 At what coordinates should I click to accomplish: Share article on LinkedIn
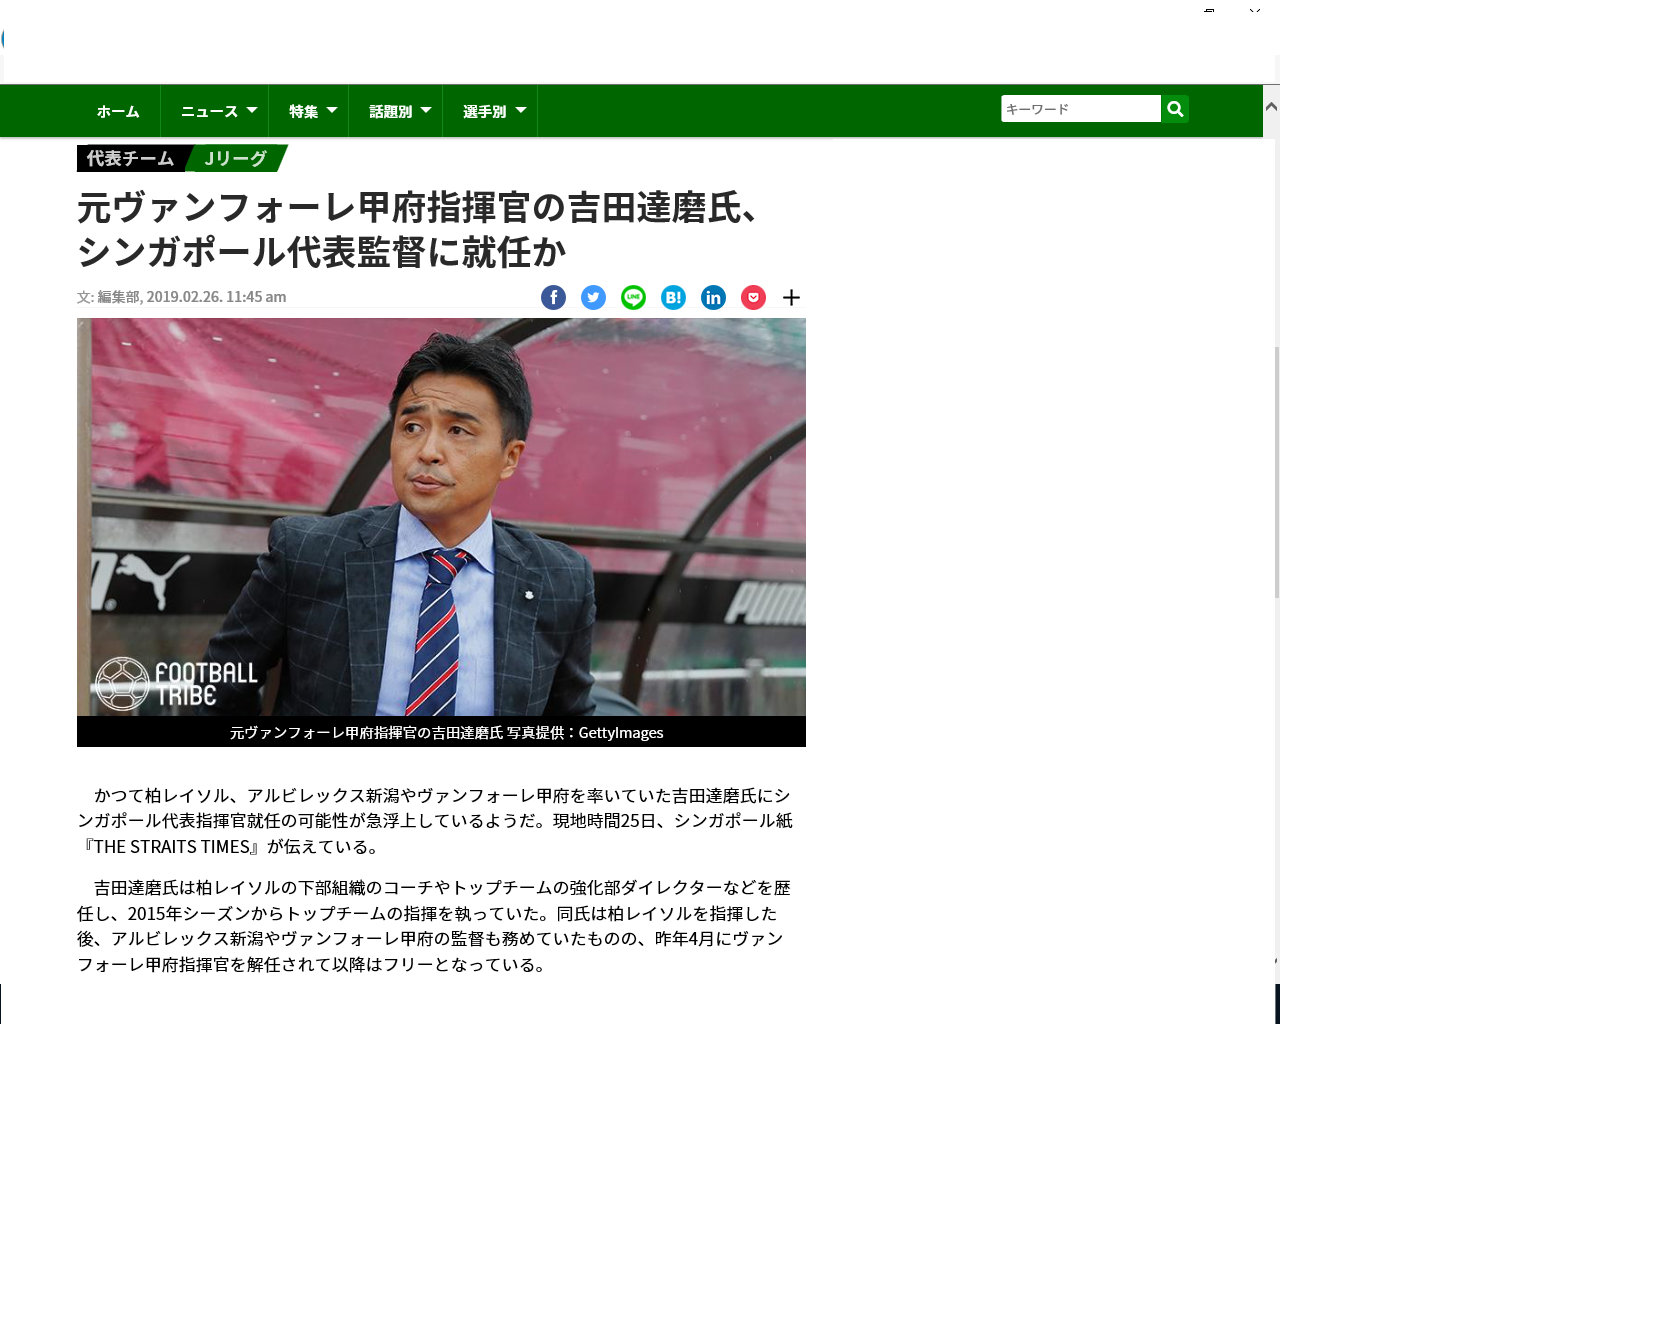click(x=713, y=297)
